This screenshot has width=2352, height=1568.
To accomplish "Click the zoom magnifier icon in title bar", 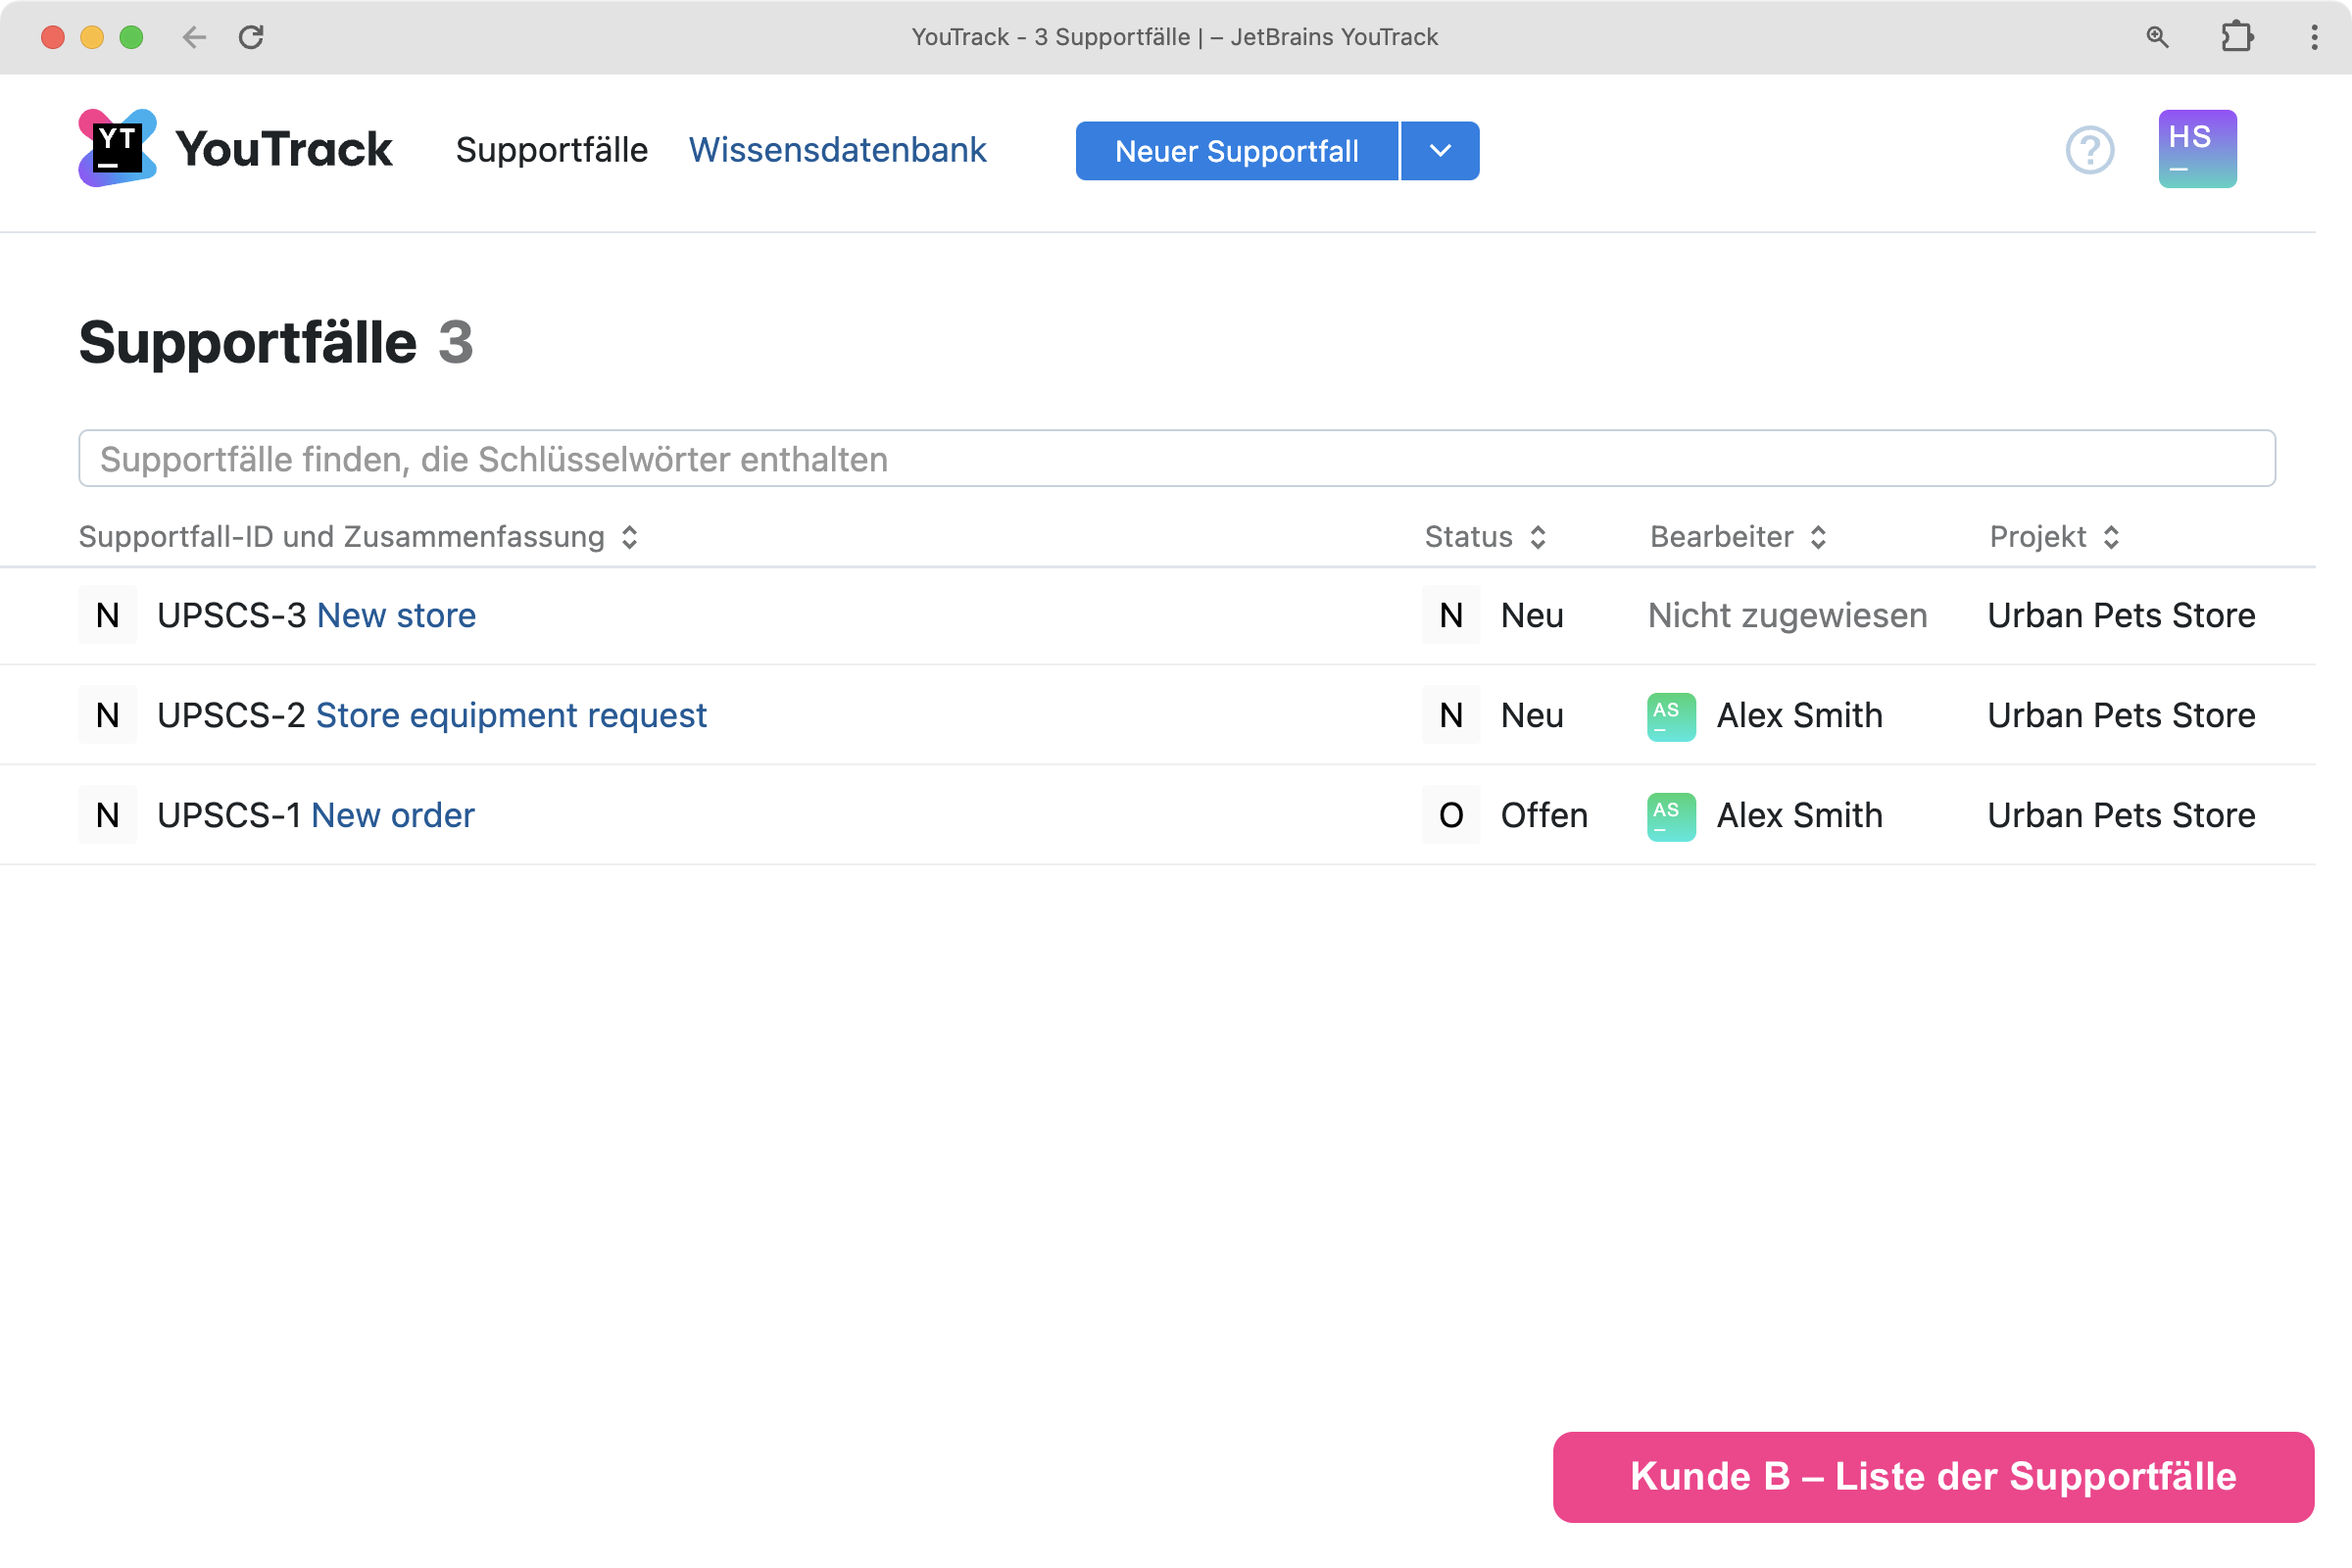I will (2157, 37).
